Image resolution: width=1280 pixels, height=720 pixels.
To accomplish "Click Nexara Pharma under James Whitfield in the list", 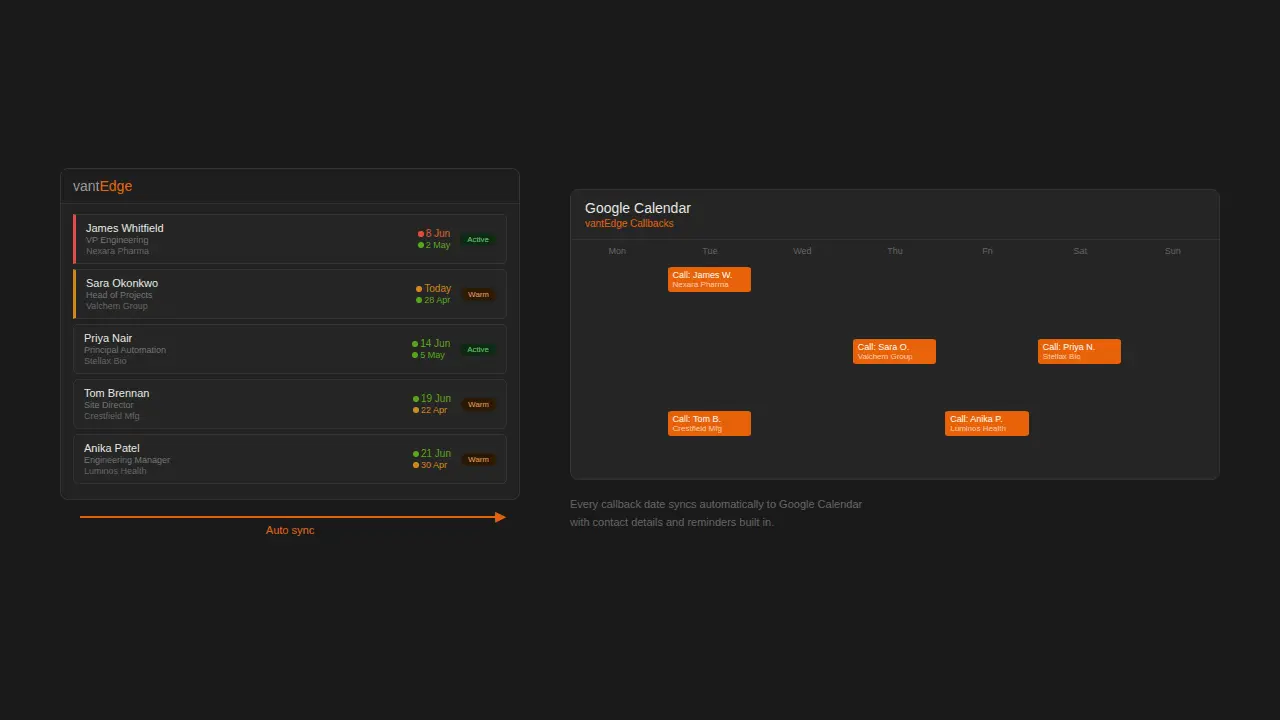I will point(117,251).
